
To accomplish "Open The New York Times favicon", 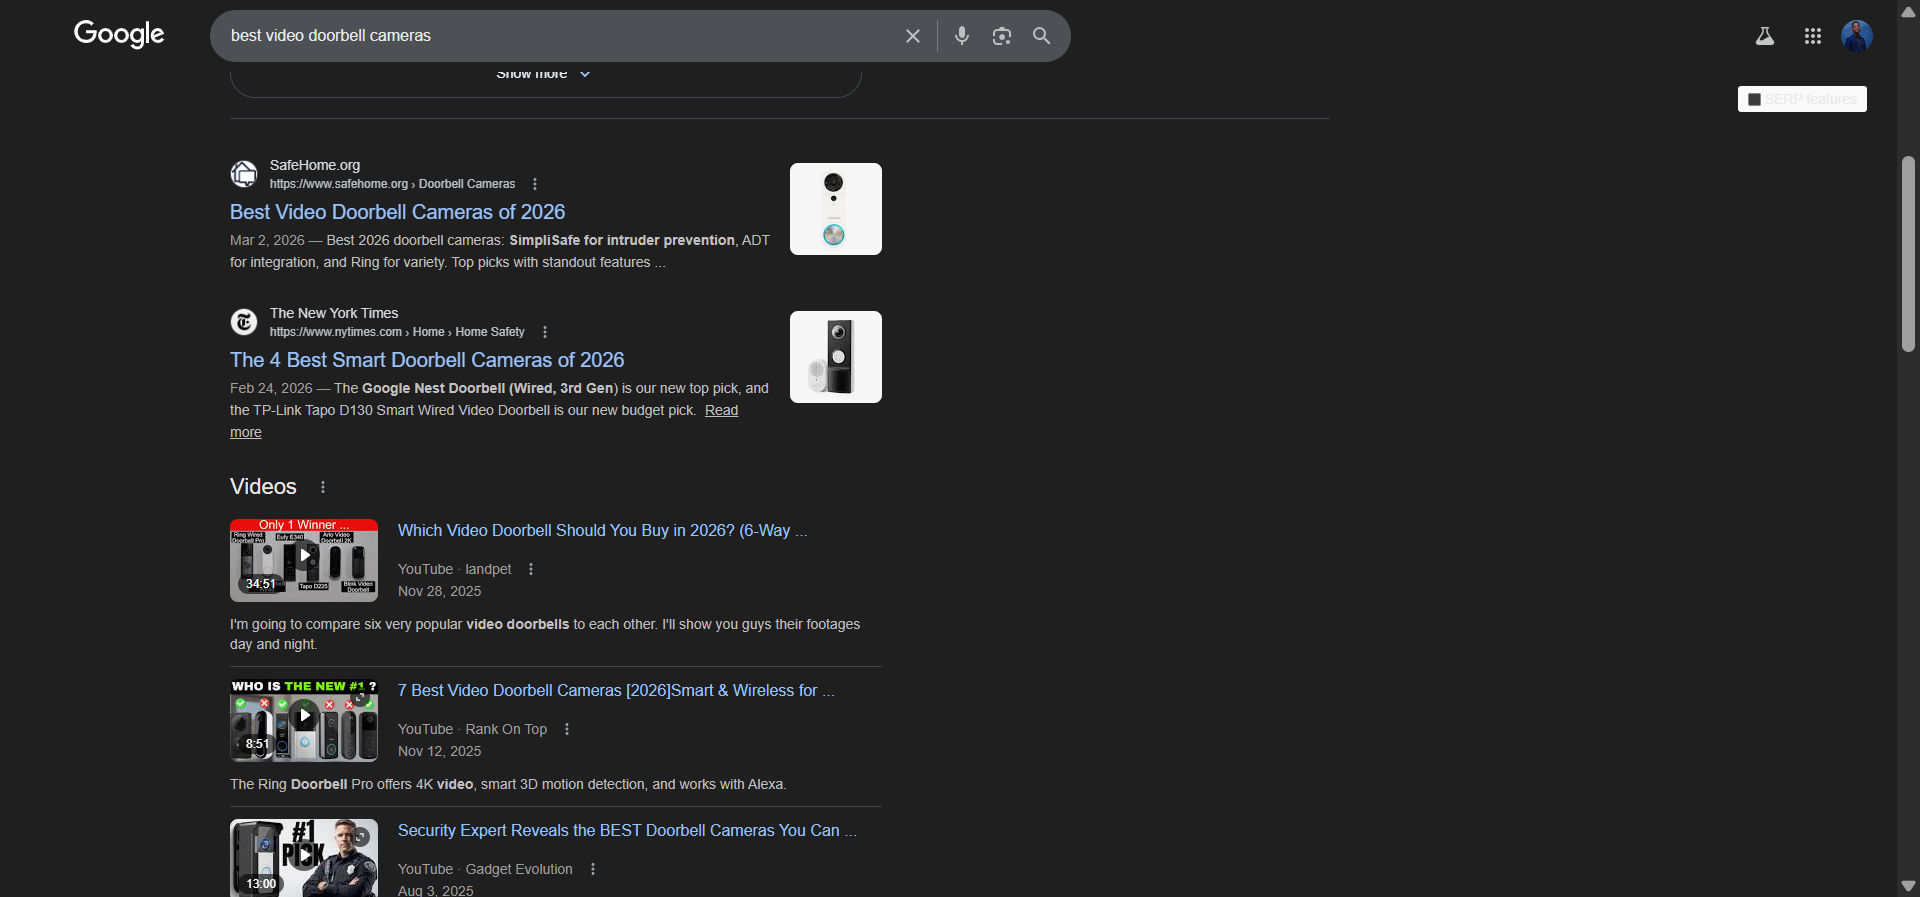I will (x=244, y=322).
